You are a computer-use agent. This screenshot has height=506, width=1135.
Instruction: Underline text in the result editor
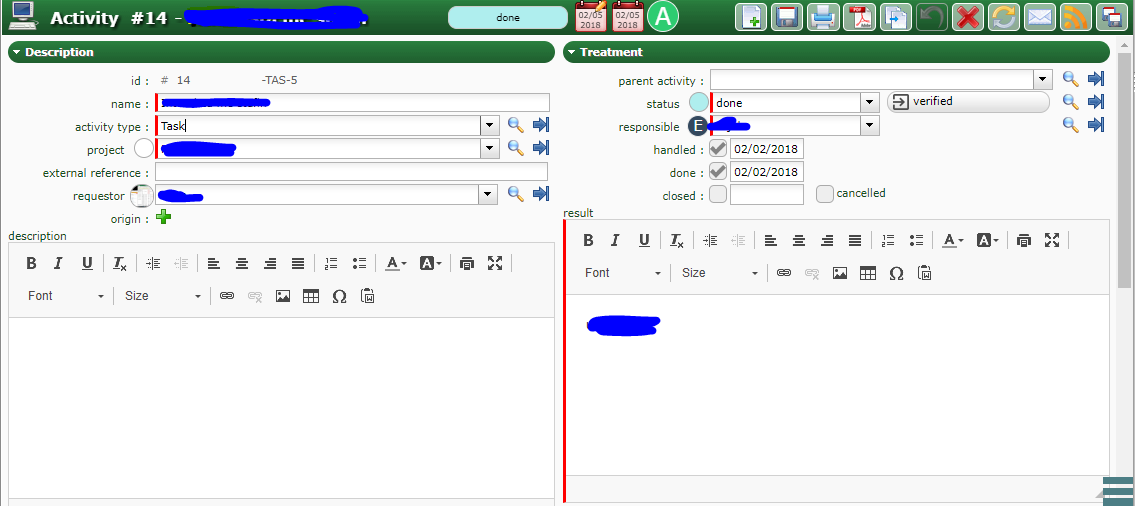point(644,240)
